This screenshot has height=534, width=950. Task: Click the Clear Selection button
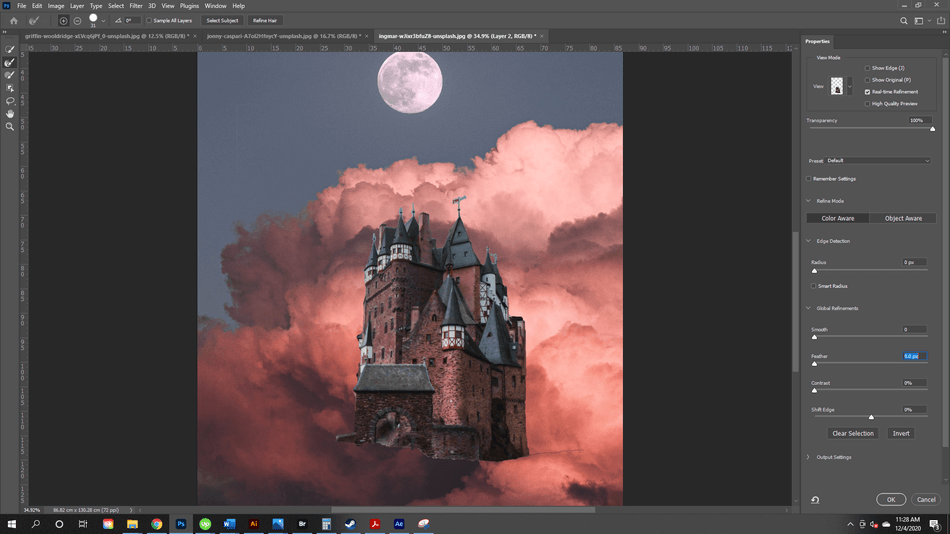click(852, 433)
